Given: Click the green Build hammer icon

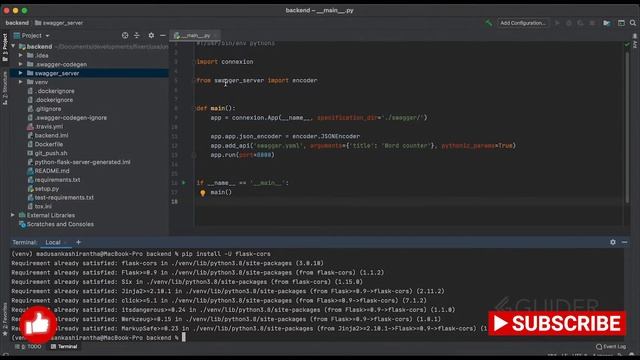Looking at the screenshot, I should pos(489,23).
